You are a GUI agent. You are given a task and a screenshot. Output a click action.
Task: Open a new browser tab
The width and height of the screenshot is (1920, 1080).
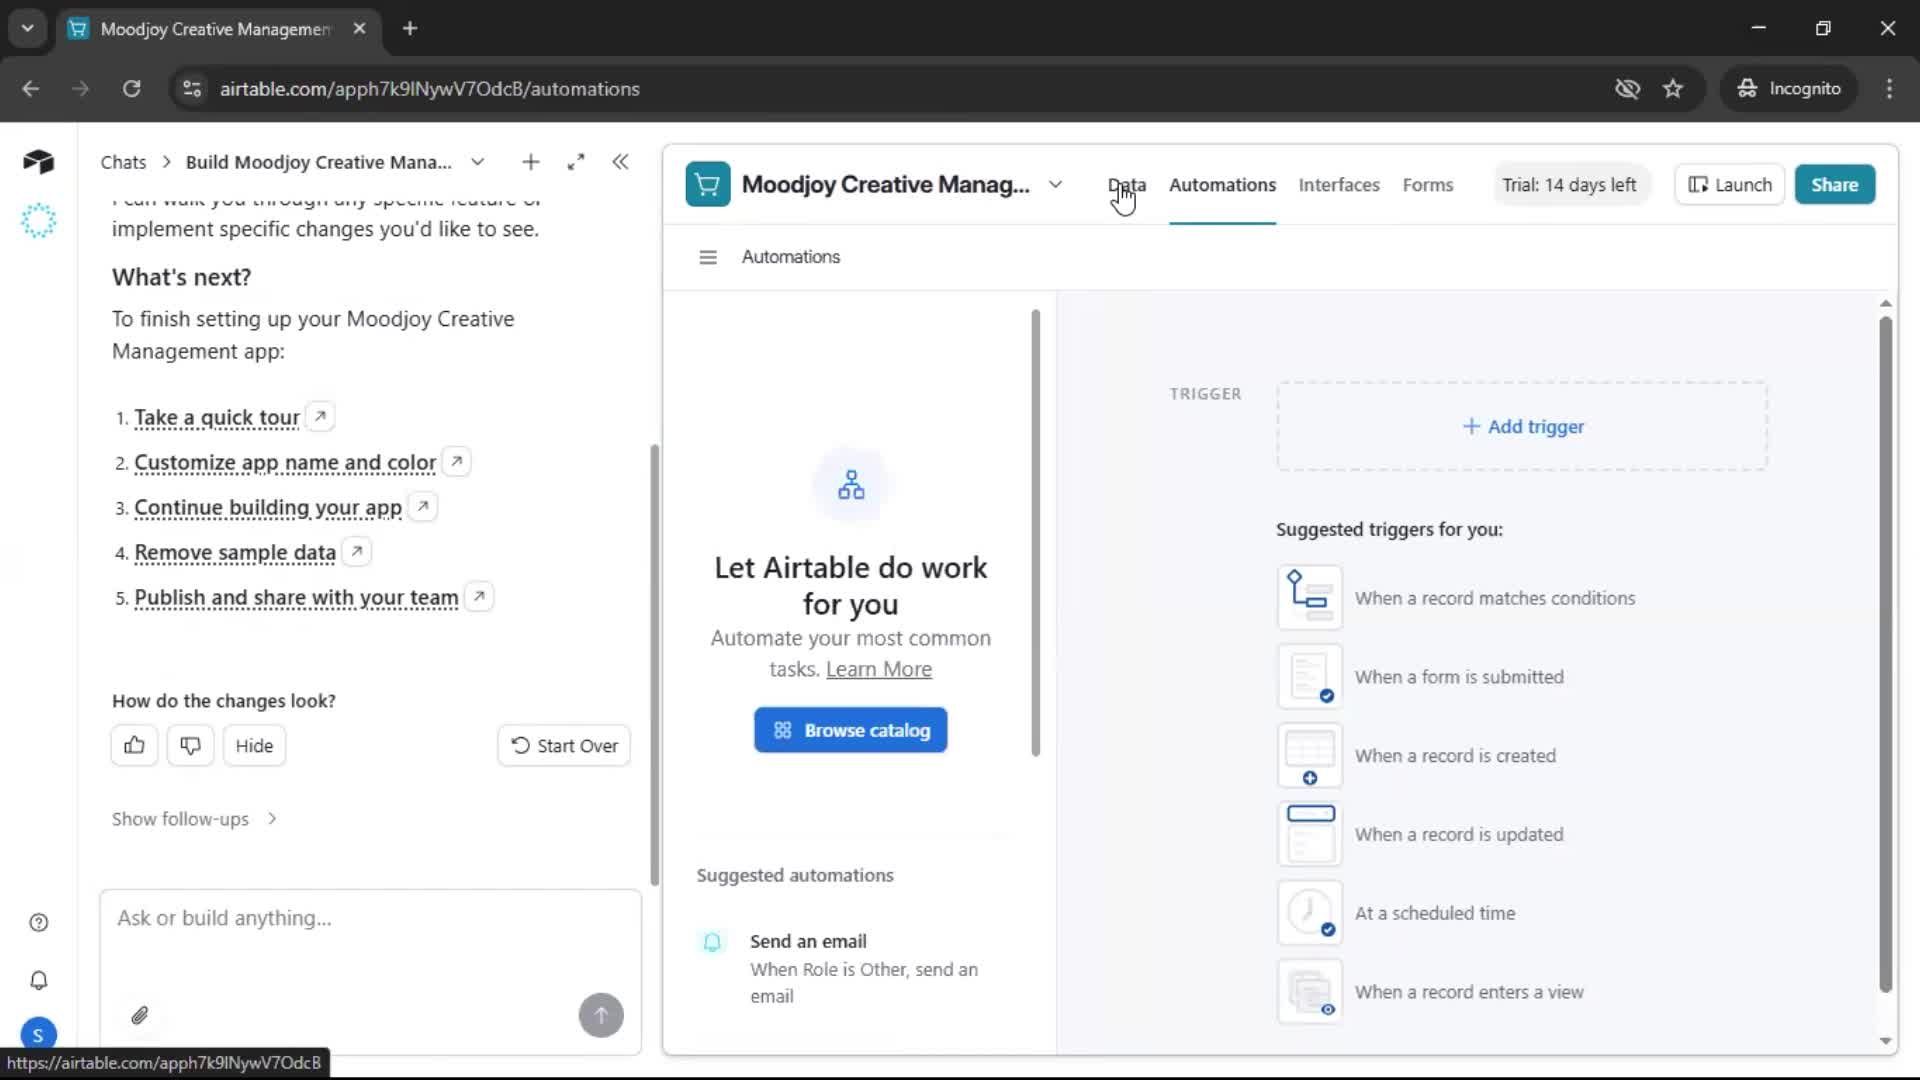(x=410, y=29)
